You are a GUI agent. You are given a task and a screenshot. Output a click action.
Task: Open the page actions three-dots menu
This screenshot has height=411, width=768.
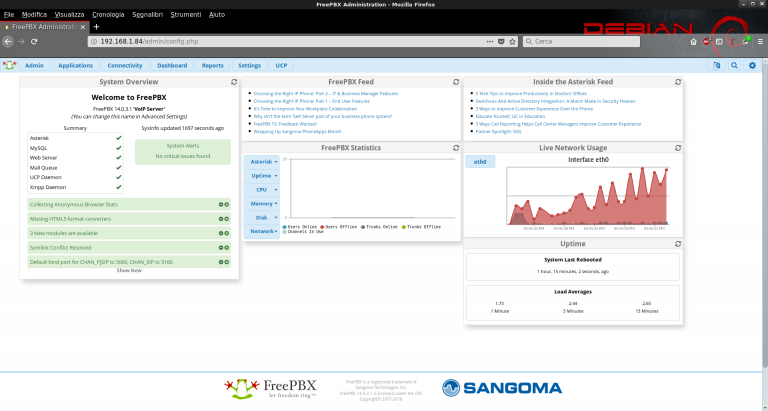click(490, 42)
